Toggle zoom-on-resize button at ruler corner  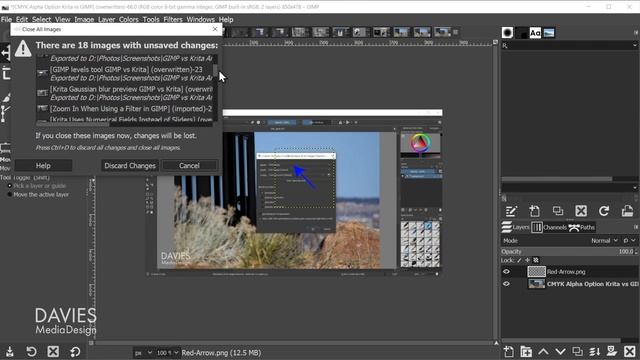[x=496, y=42]
